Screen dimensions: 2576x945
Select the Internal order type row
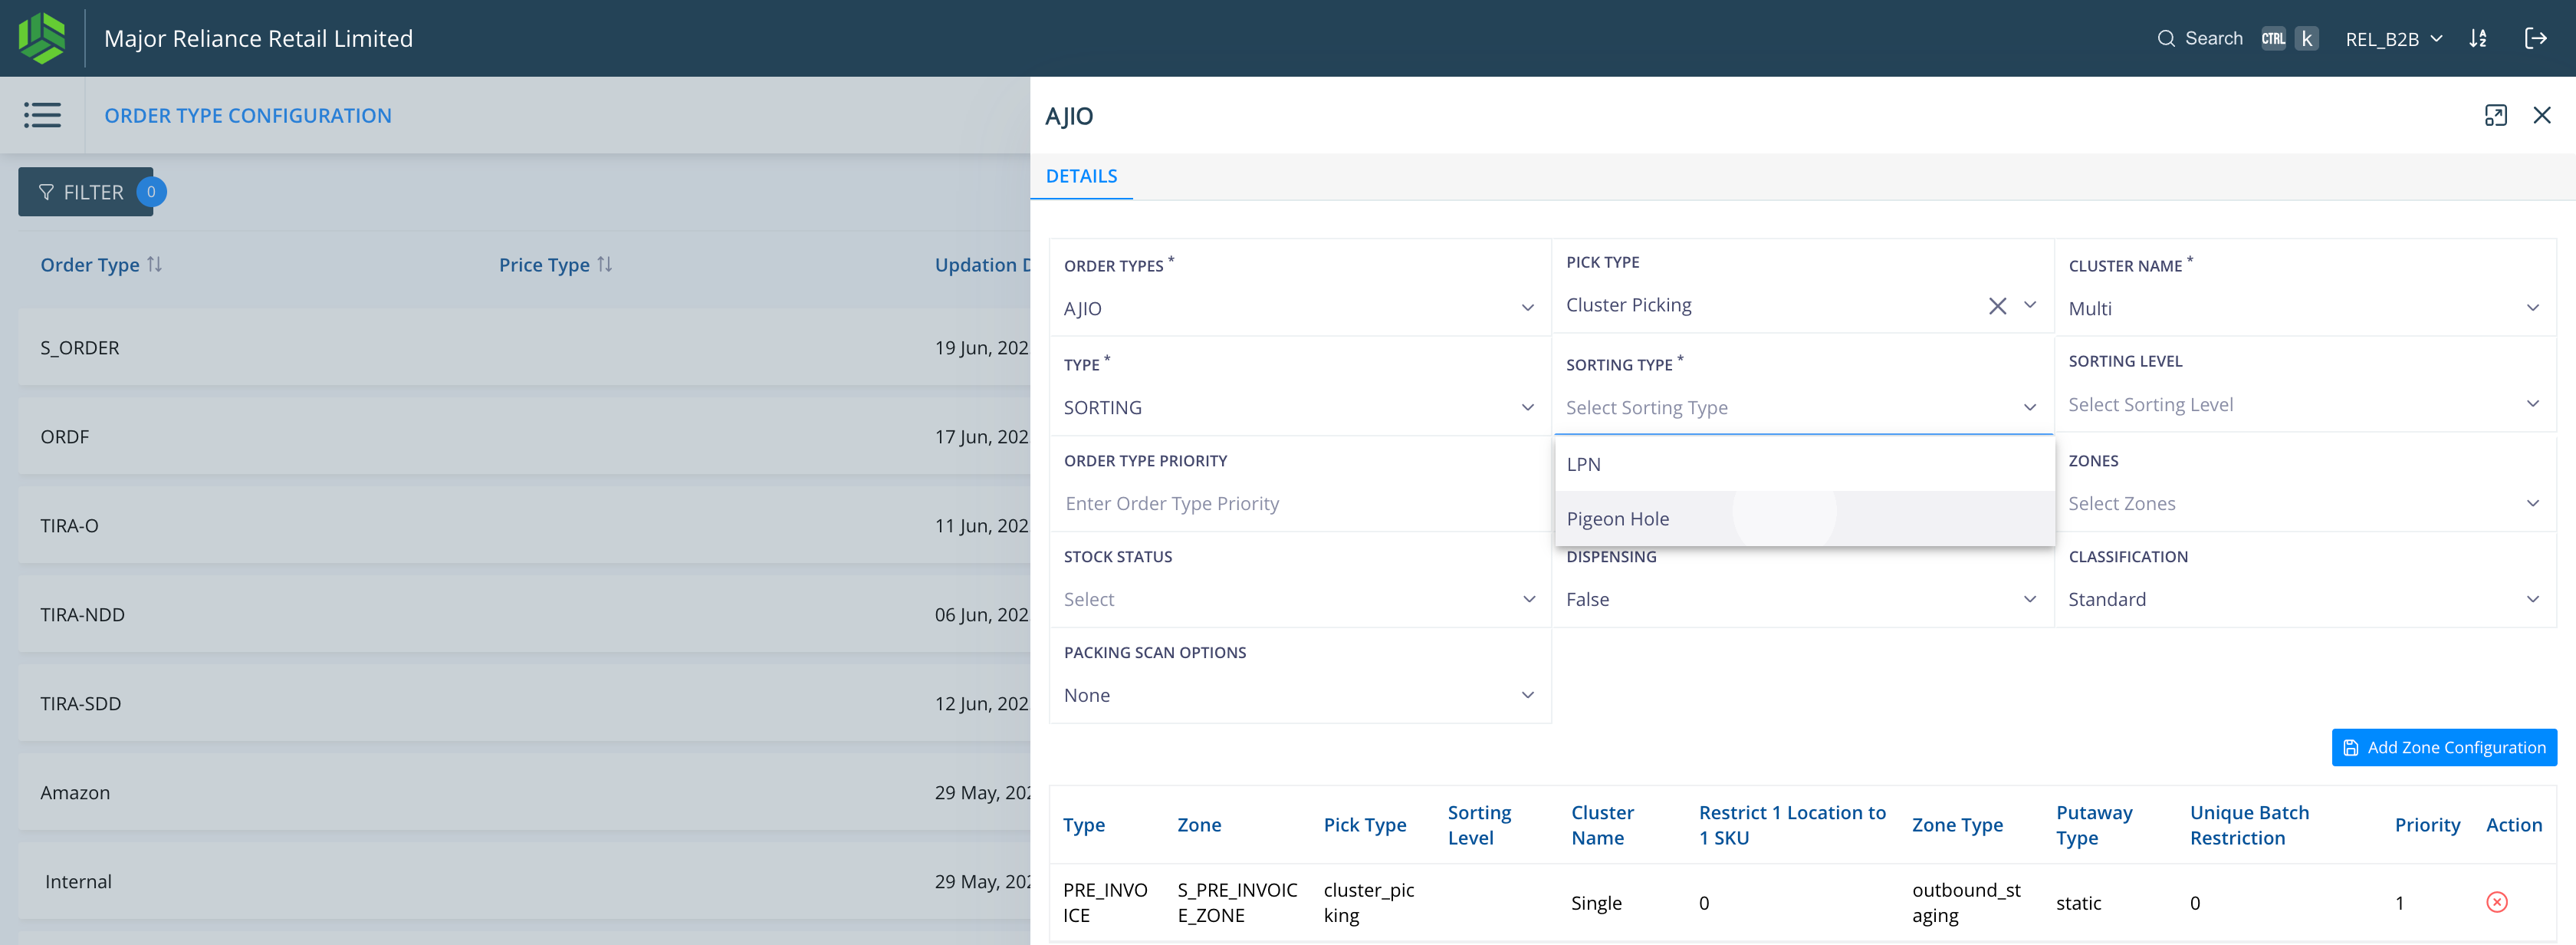point(524,881)
